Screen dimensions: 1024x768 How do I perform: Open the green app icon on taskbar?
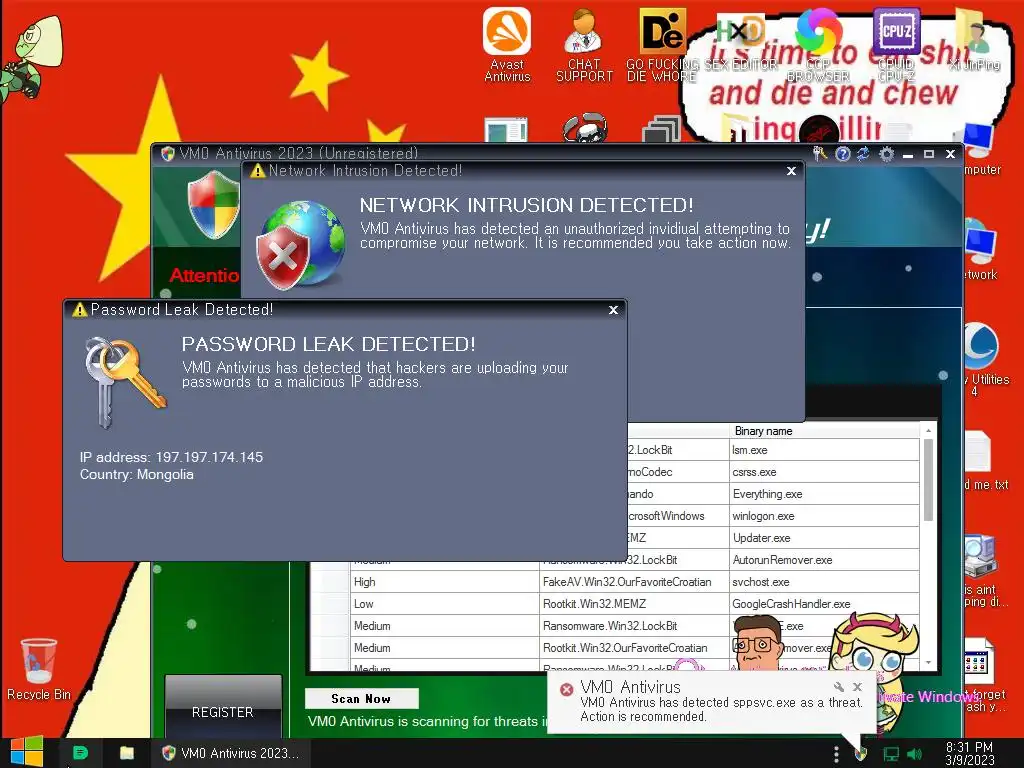pyautogui.click(x=80, y=753)
